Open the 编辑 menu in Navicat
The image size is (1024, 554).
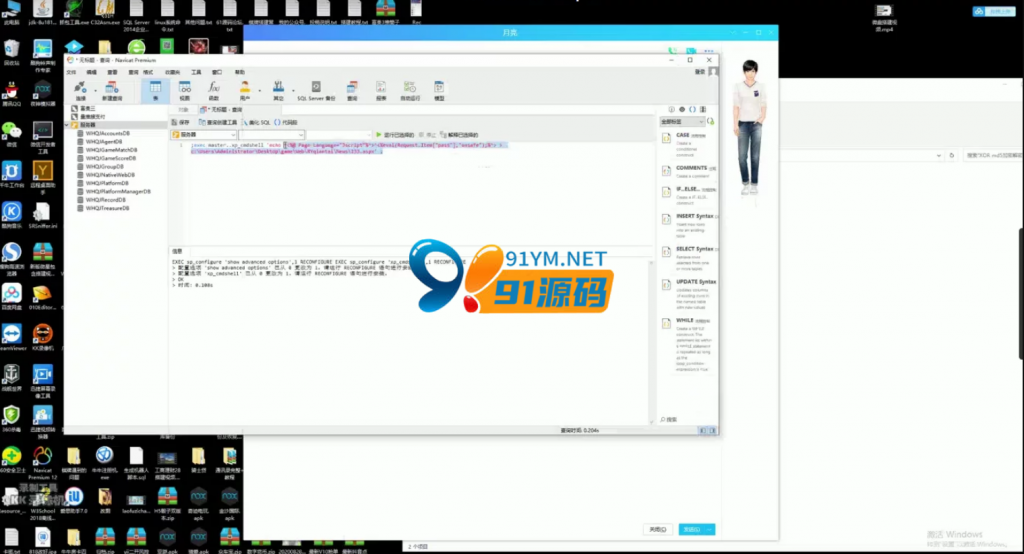92,72
